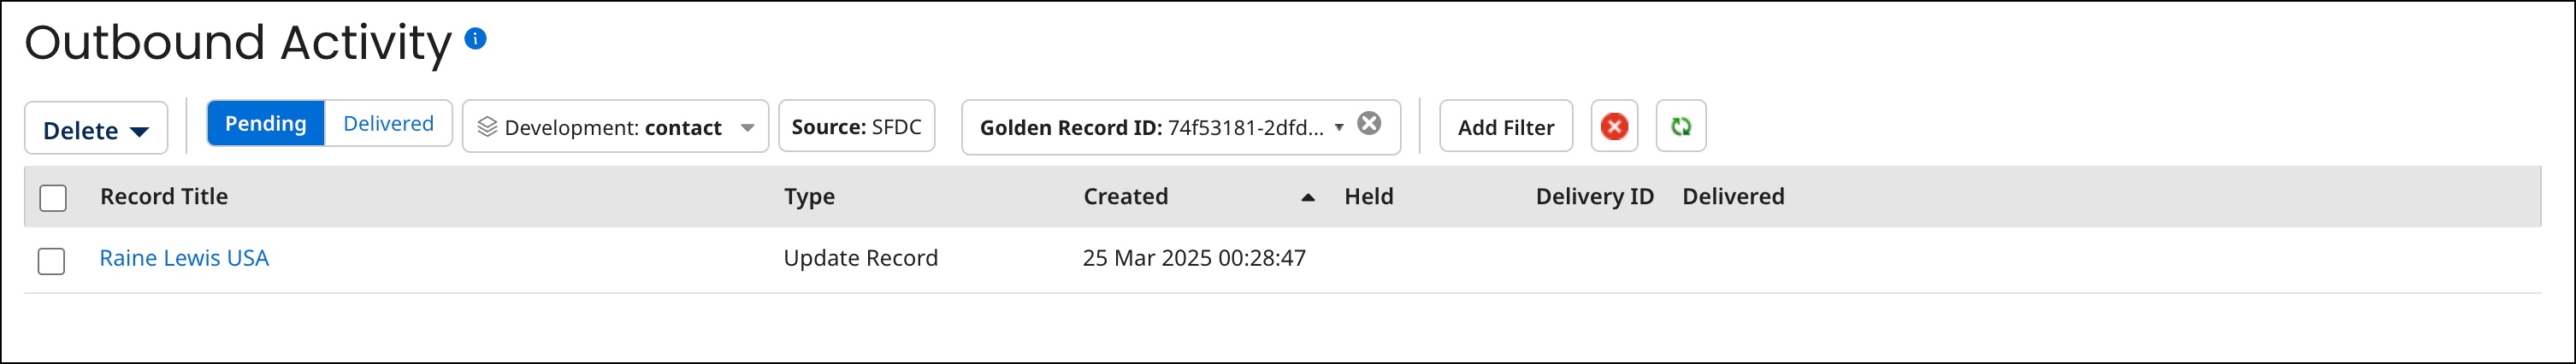Click the green refresh icon
This screenshot has height=364, width=2576.
[x=1681, y=127]
